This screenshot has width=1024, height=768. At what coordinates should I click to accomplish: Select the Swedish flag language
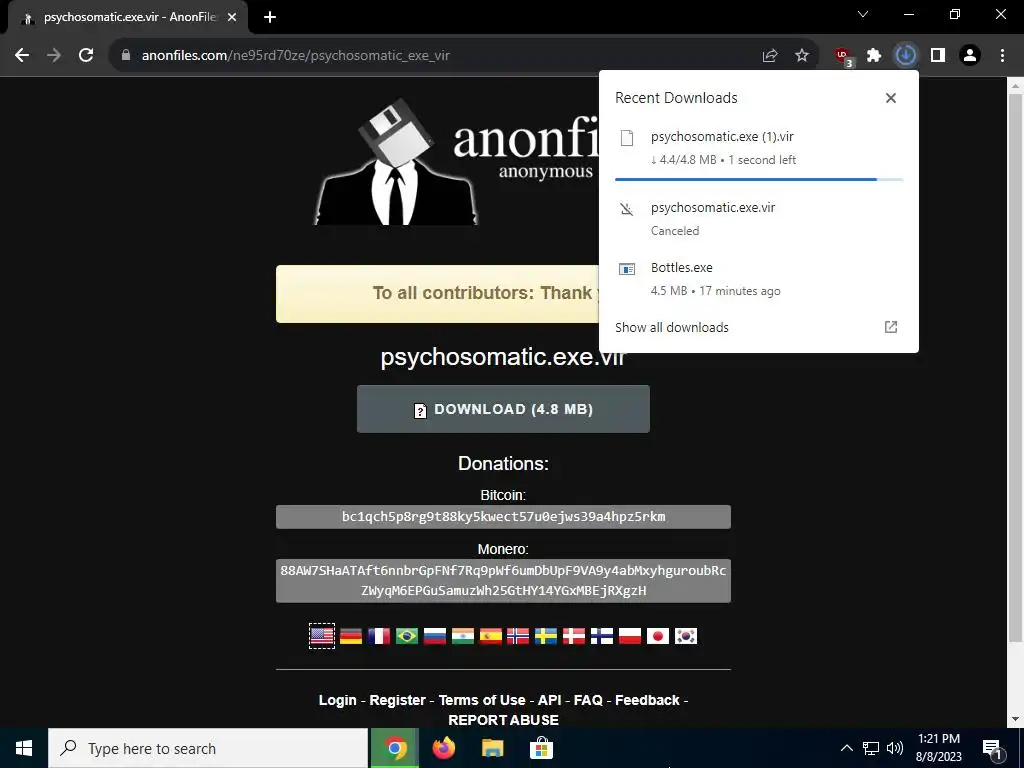pyautogui.click(x=546, y=636)
